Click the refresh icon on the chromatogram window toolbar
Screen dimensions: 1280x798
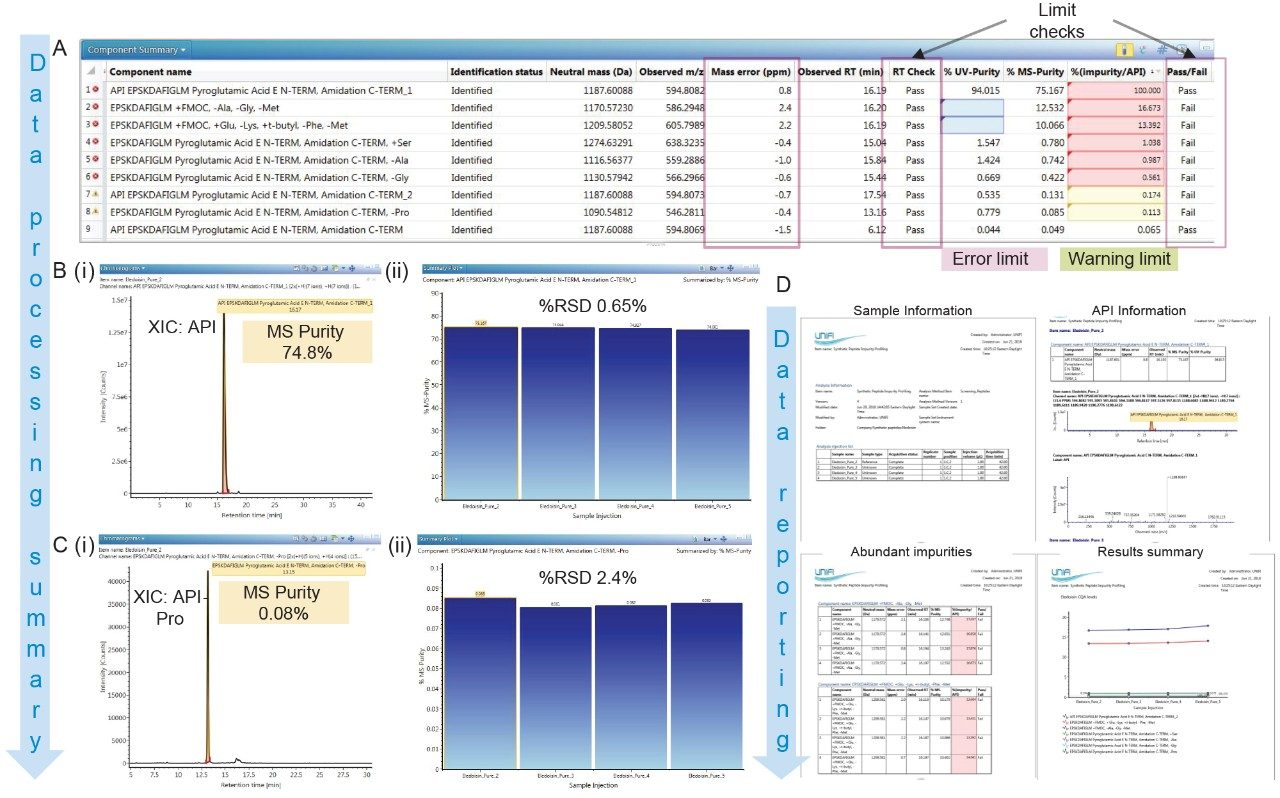314,268
